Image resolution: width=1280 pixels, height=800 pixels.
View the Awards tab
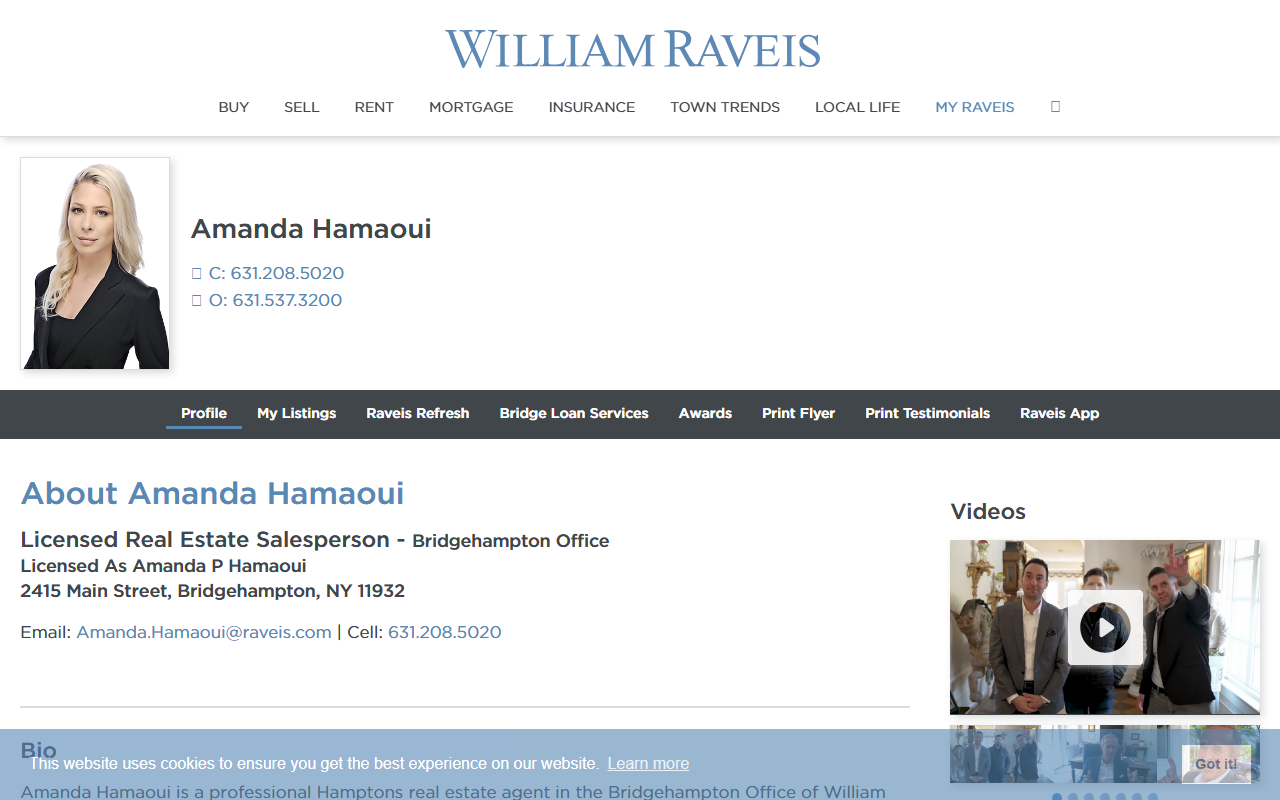(705, 413)
